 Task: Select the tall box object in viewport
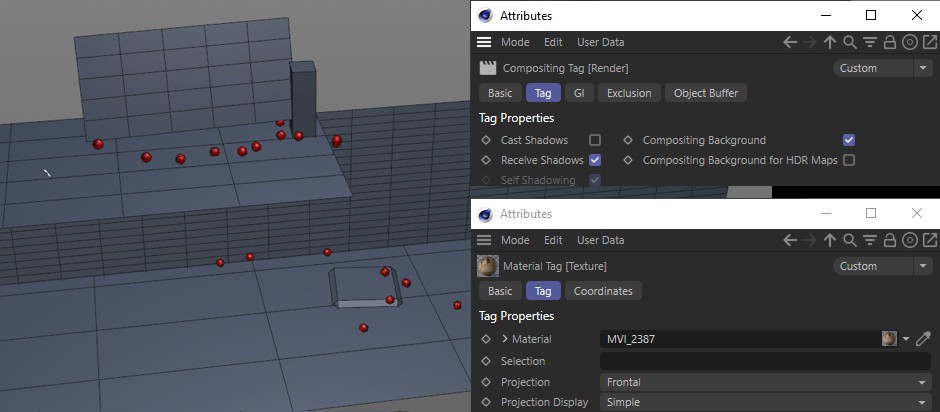(303, 99)
